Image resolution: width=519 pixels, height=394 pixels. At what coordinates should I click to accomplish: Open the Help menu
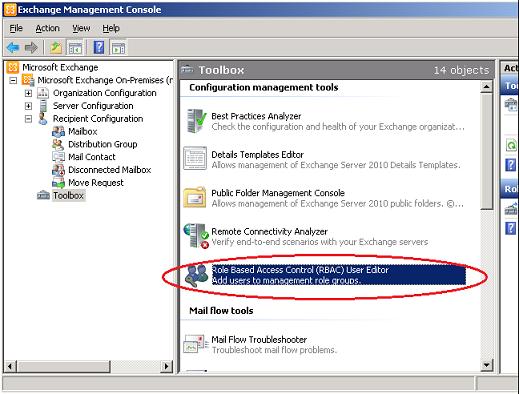[x=111, y=28]
